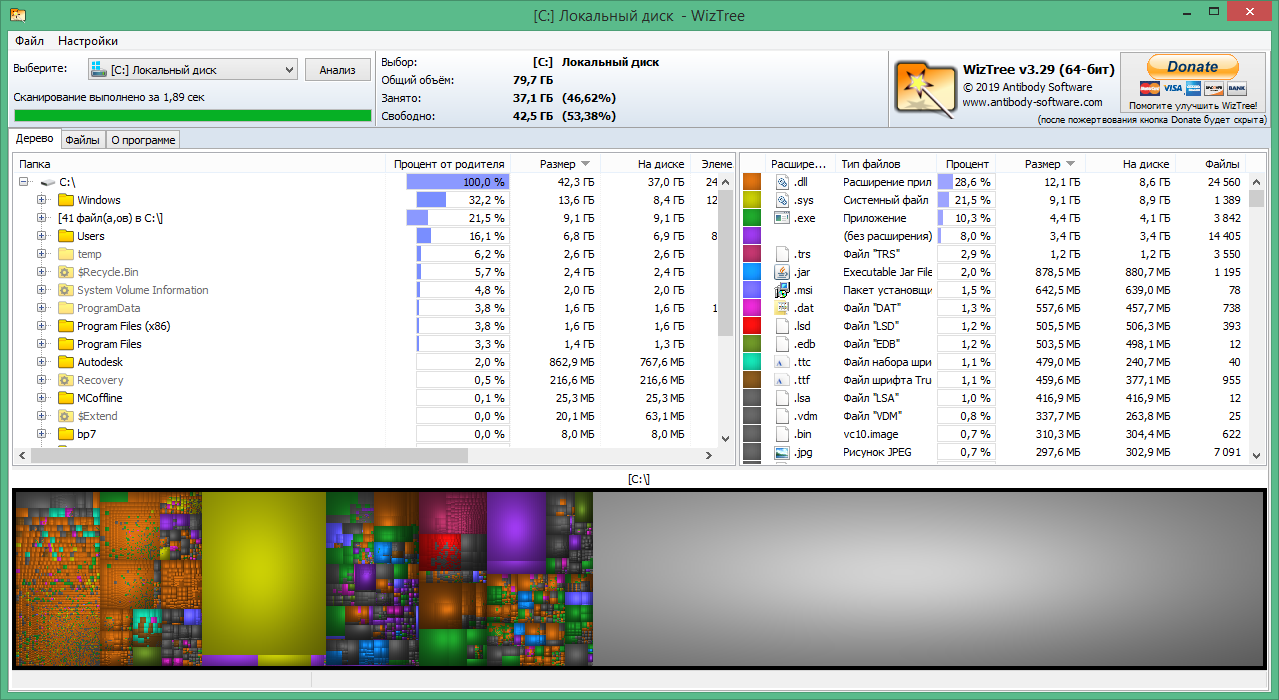This screenshot has width=1279, height=700.
Task: Click the C:\ drive icon in tree
Action: point(48,182)
